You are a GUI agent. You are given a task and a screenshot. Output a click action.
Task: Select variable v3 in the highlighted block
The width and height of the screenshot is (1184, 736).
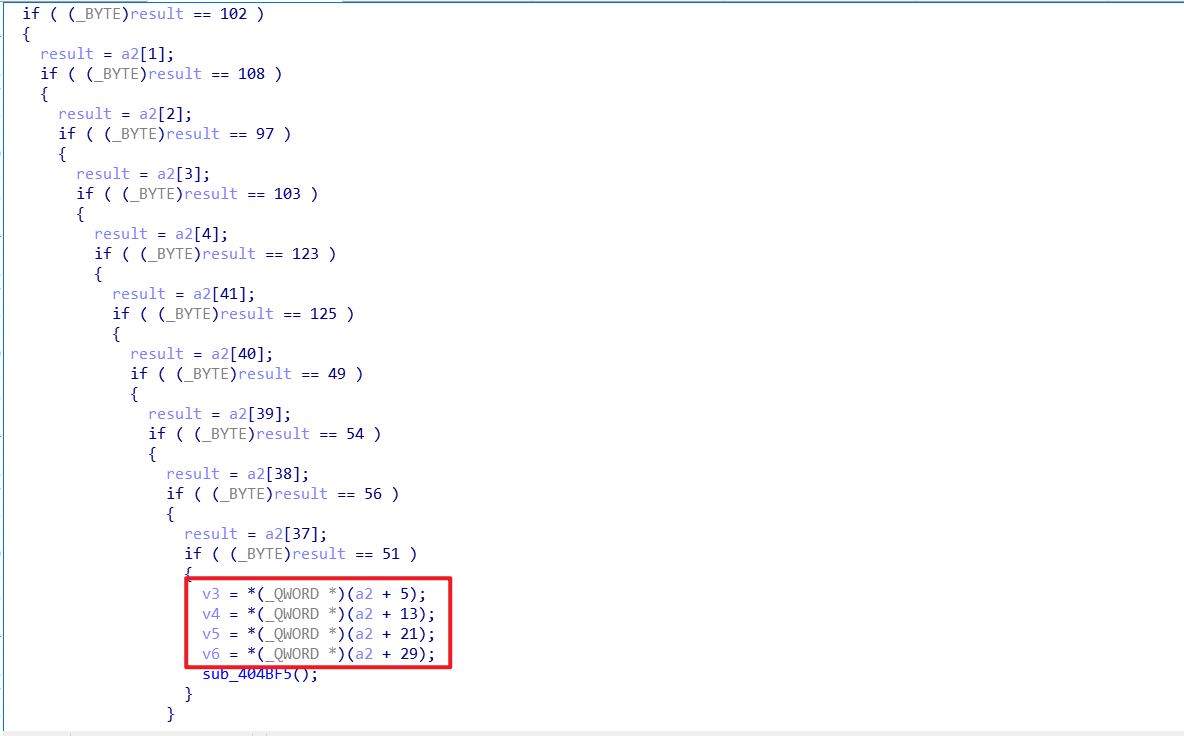pyautogui.click(x=211, y=594)
